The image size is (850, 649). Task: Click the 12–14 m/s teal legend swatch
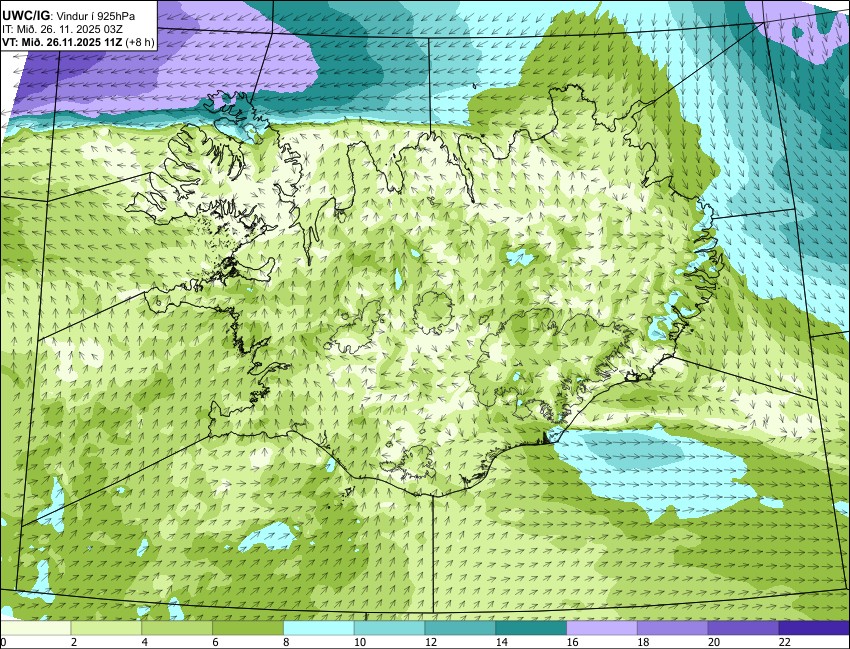(460, 628)
